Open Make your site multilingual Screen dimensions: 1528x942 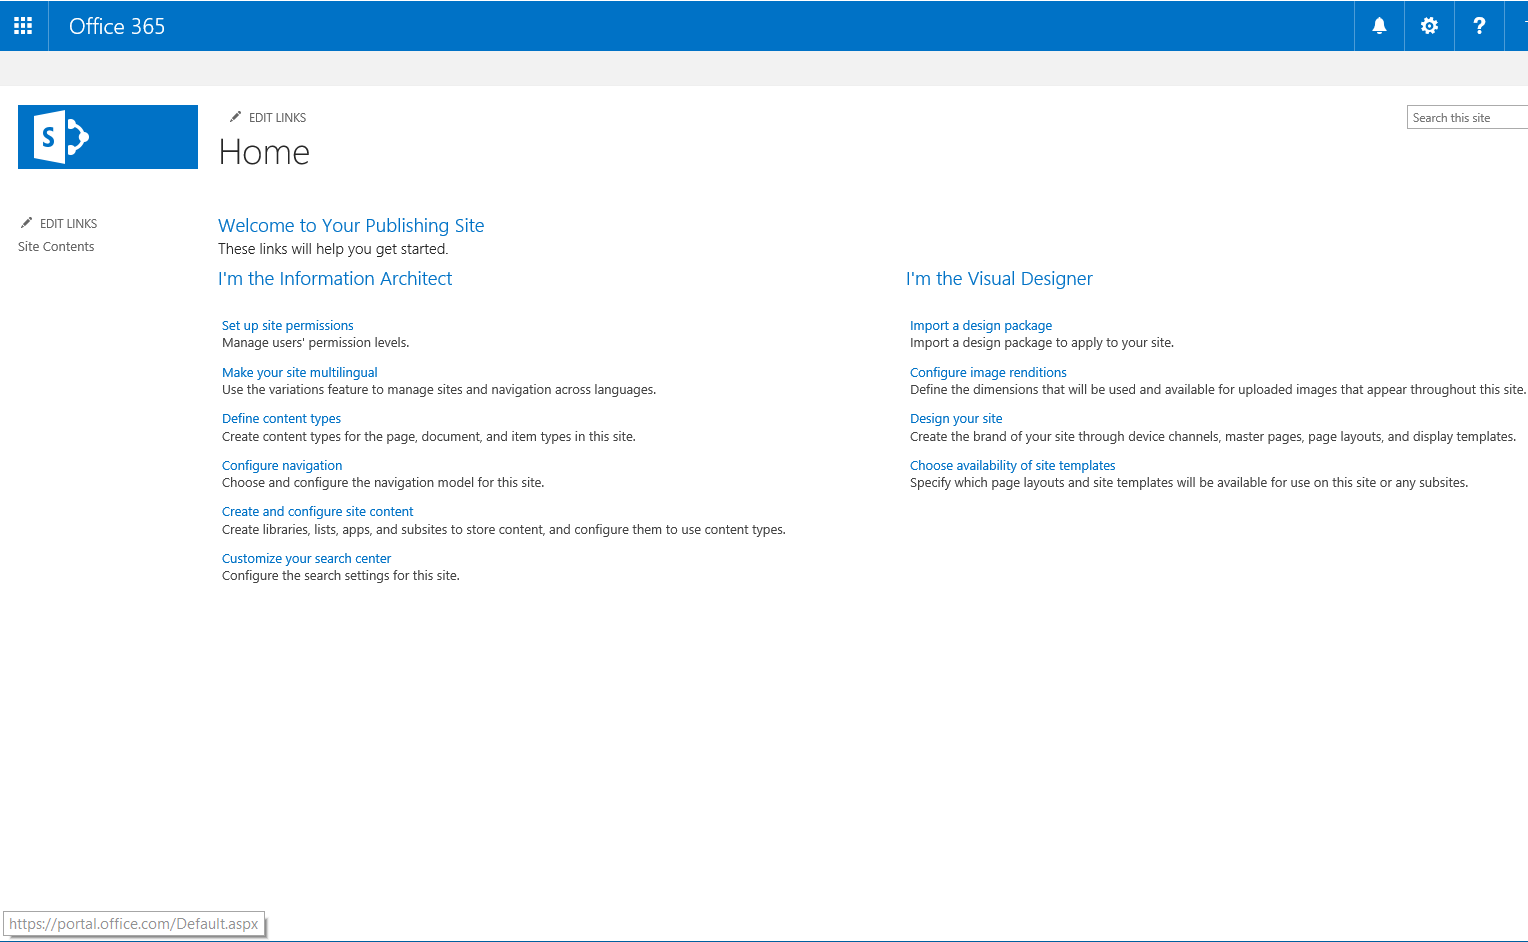tap(300, 373)
